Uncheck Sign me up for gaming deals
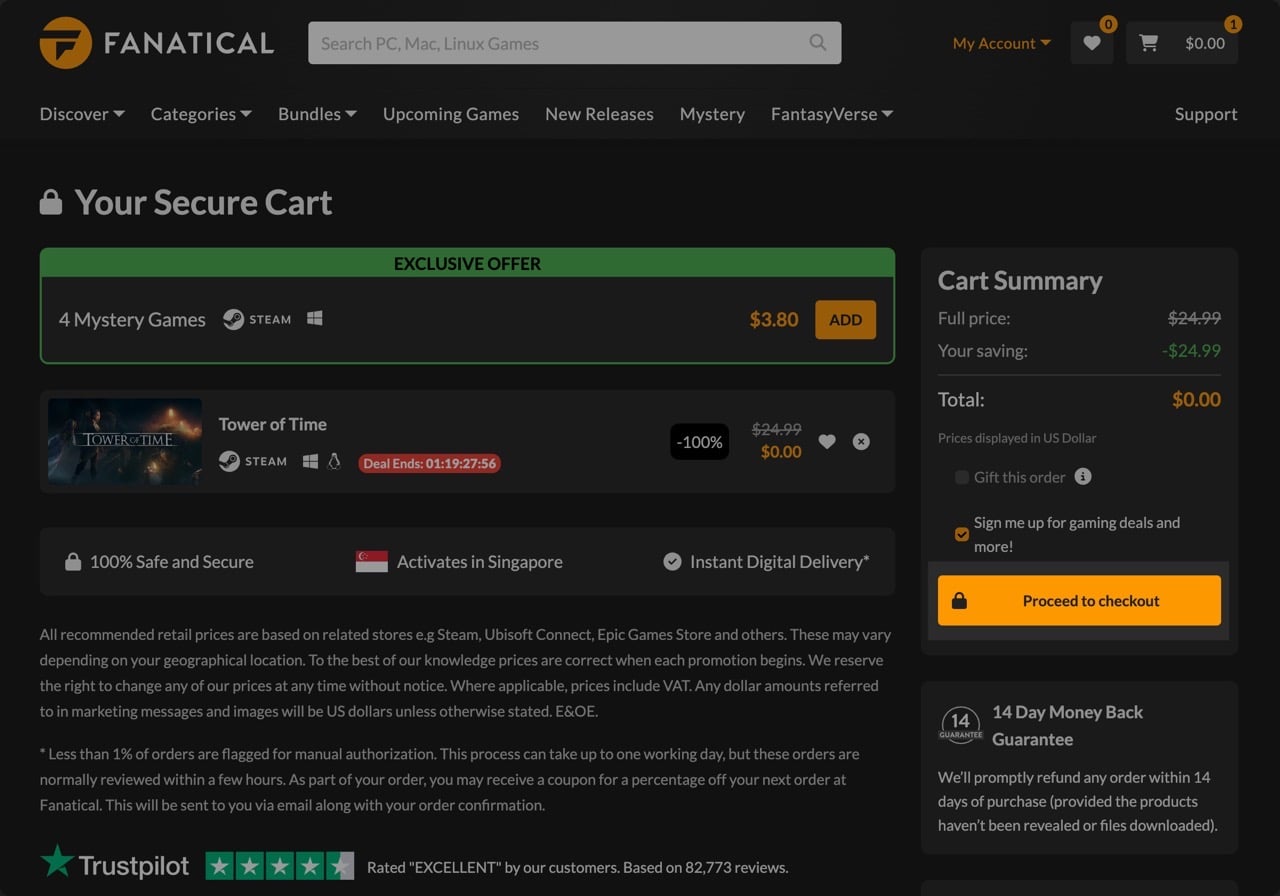Screen dimensions: 1280x896 click(x=962, y=535)
